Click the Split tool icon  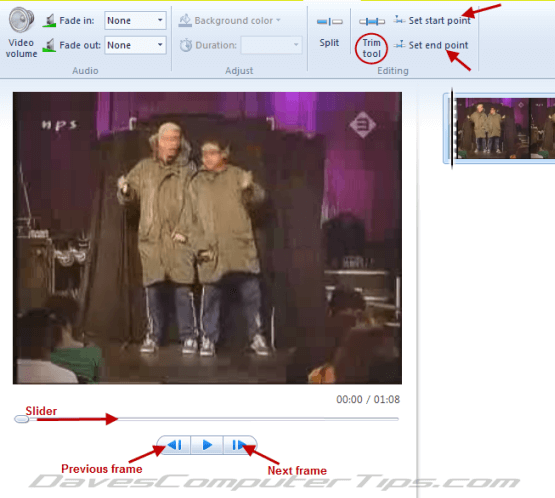click(330, 22)
